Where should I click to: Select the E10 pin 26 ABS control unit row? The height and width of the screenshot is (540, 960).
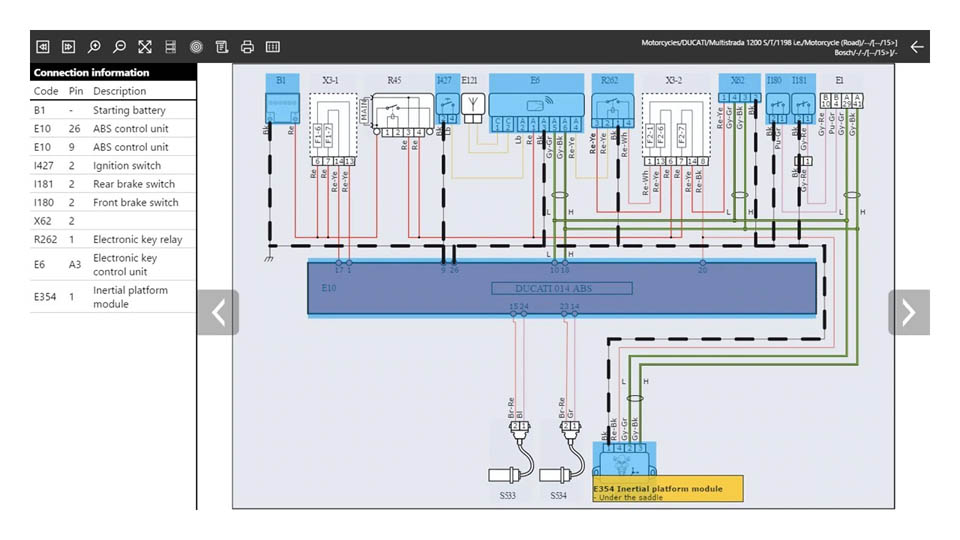(x=113, y=129)
